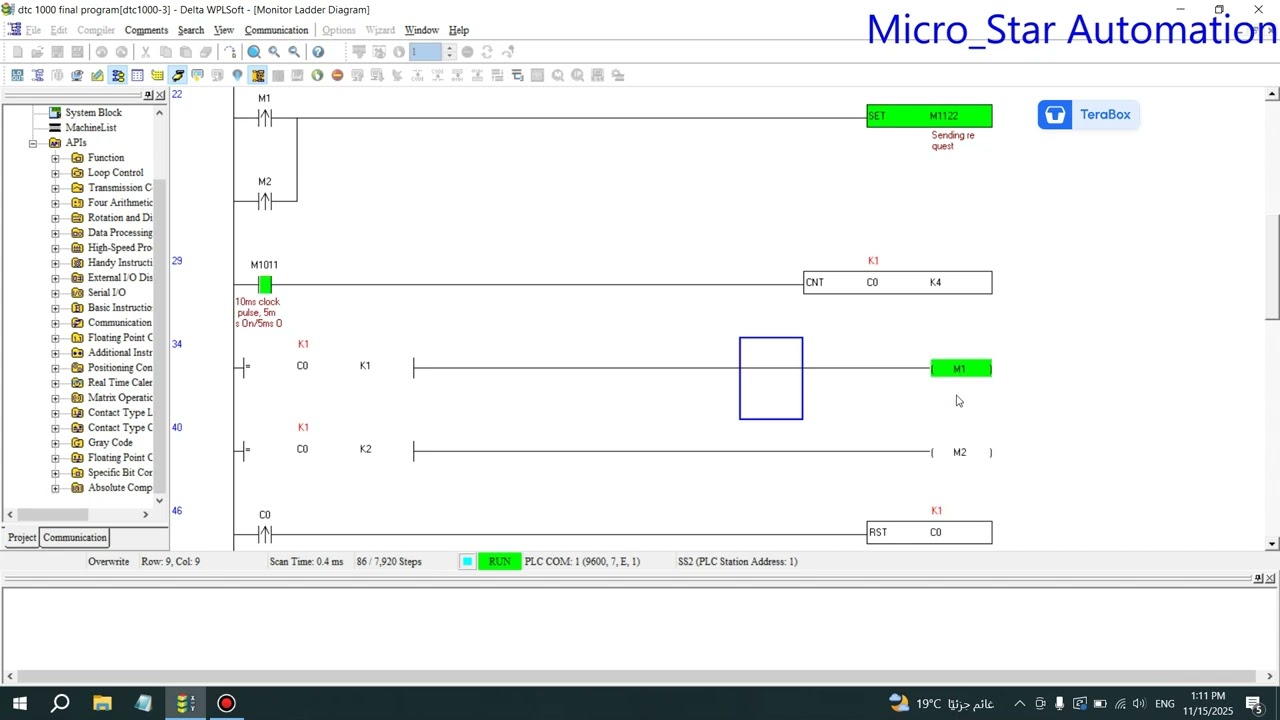
Task: Click the red screen recorder taskbar icon
Action: [226, 703]
